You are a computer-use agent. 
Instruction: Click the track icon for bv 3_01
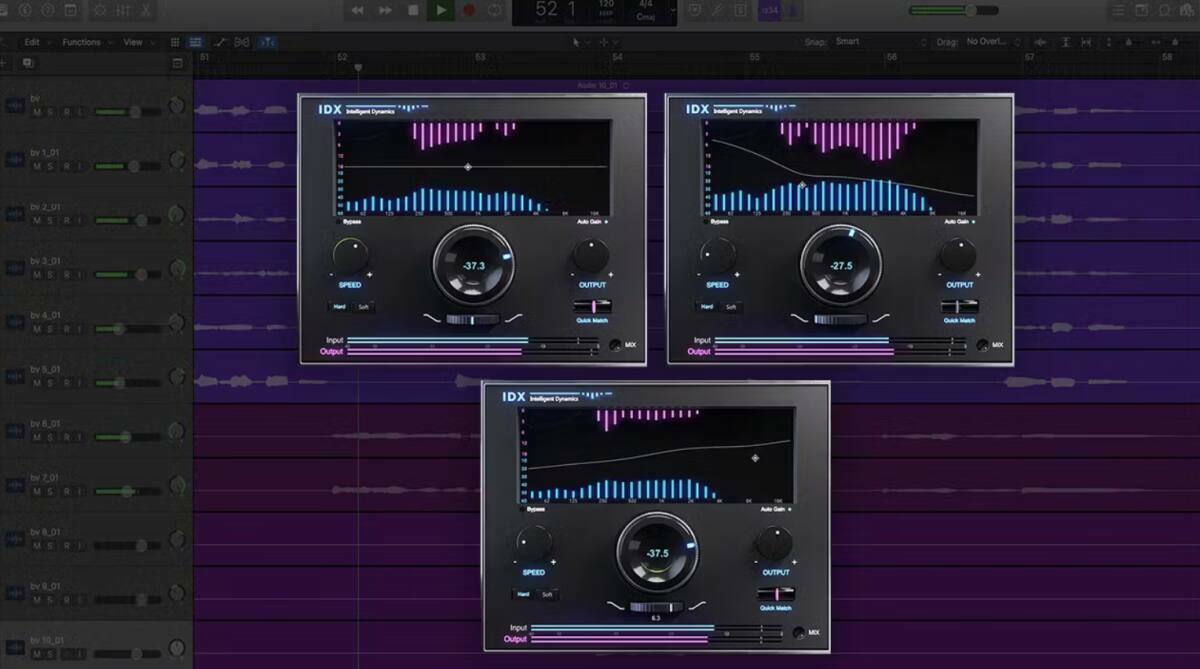point(15,268)
